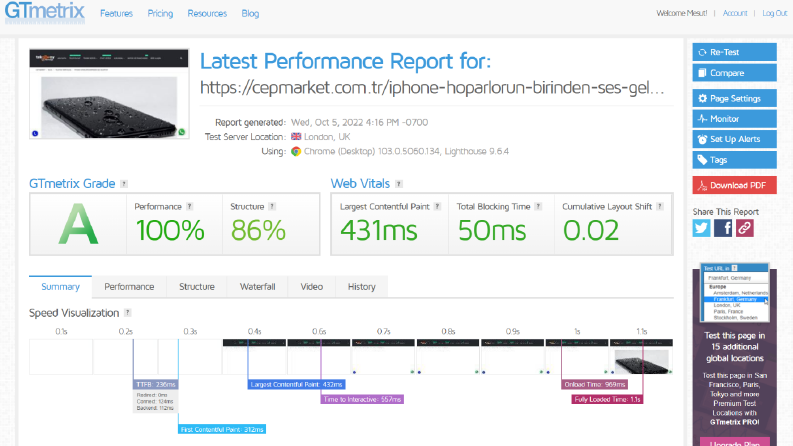Click the Page Settings gear icon
The height and width of the screenshot is (446, 793).
(702, 99)
